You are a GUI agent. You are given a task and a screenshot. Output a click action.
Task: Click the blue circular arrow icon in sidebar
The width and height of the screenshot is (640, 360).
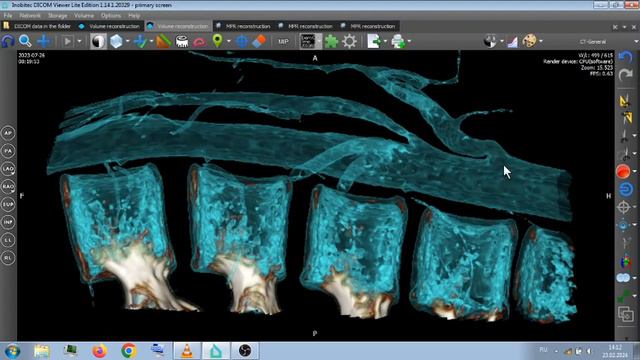(625, 189)
